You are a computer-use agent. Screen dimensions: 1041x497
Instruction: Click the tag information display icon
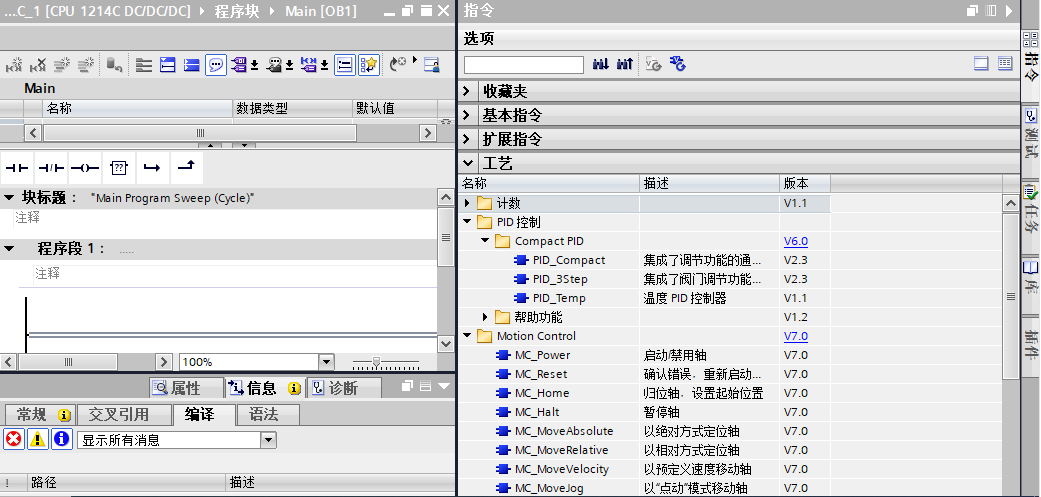click(x=274, y=64)
